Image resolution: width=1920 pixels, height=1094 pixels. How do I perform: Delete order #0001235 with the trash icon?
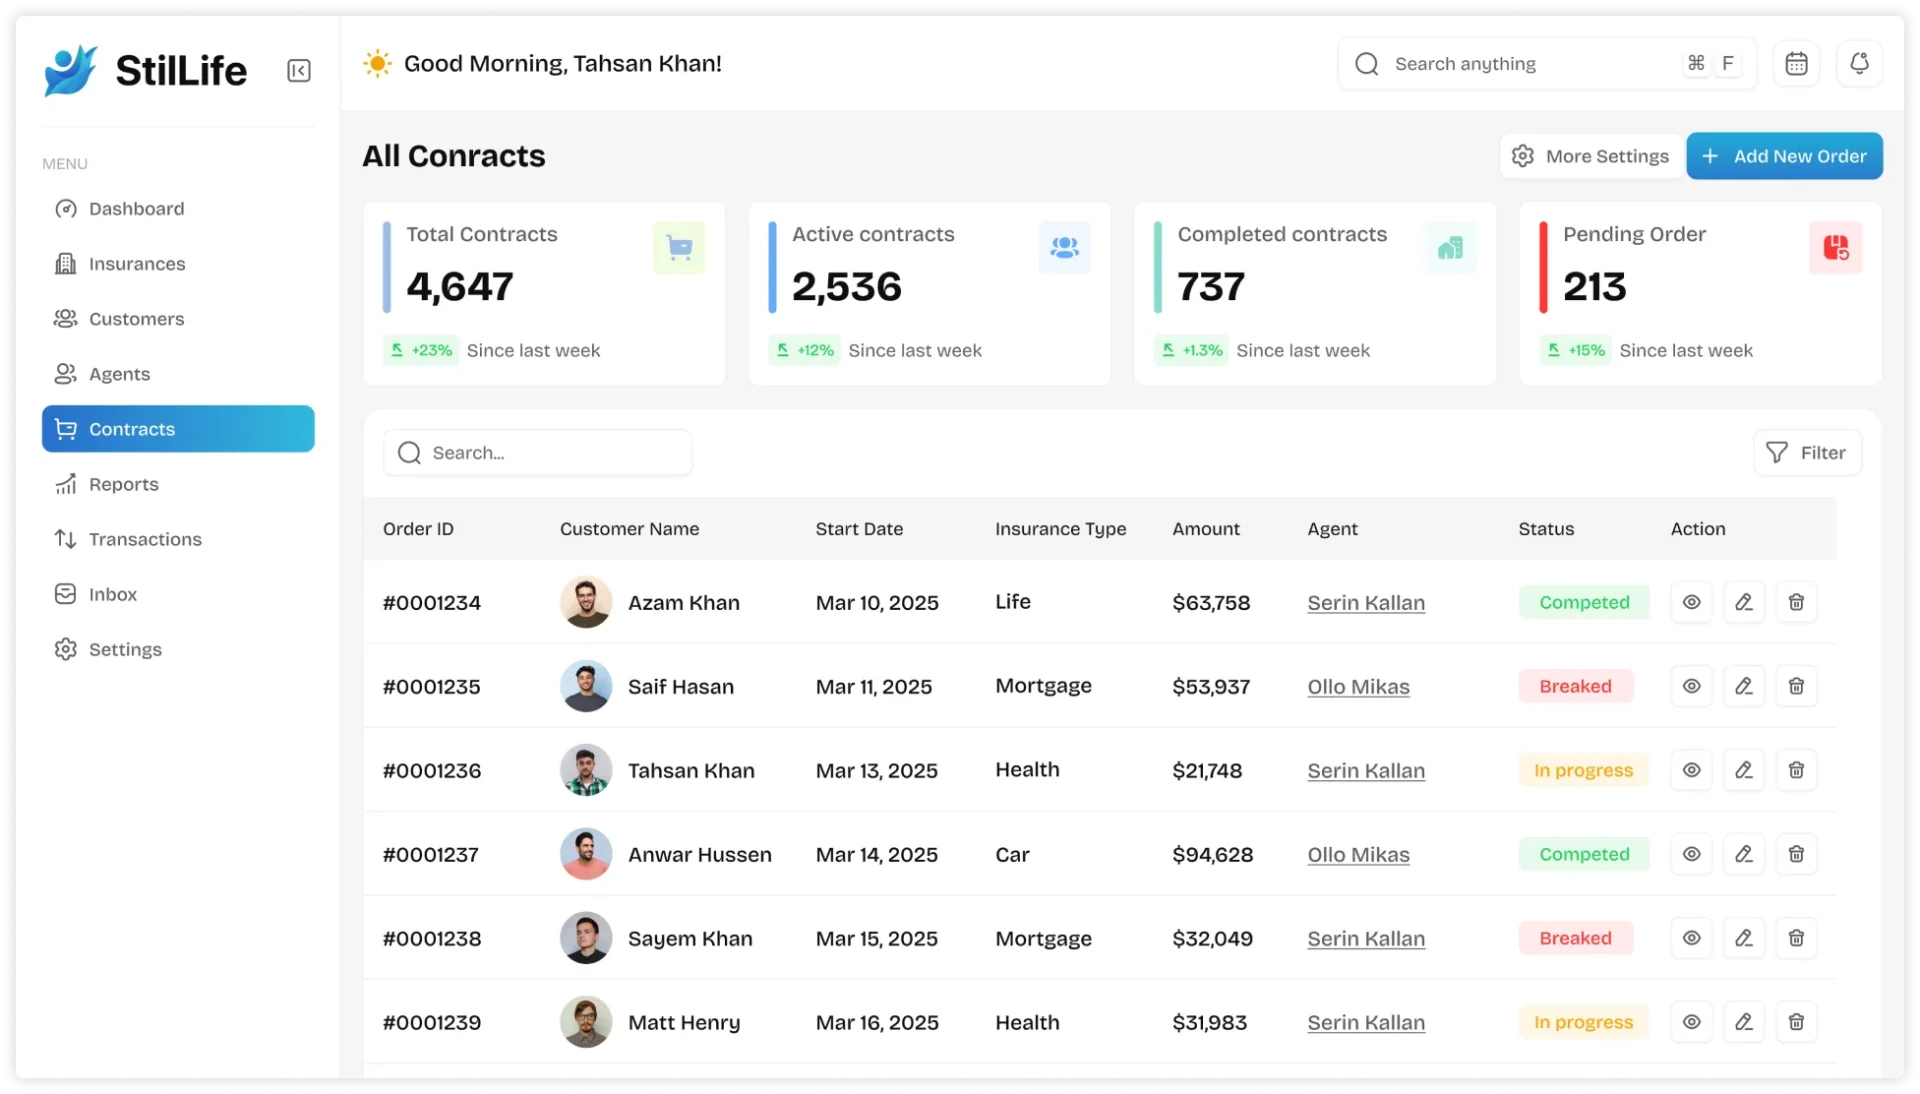pyautogui.click(x=1796, y=686)
